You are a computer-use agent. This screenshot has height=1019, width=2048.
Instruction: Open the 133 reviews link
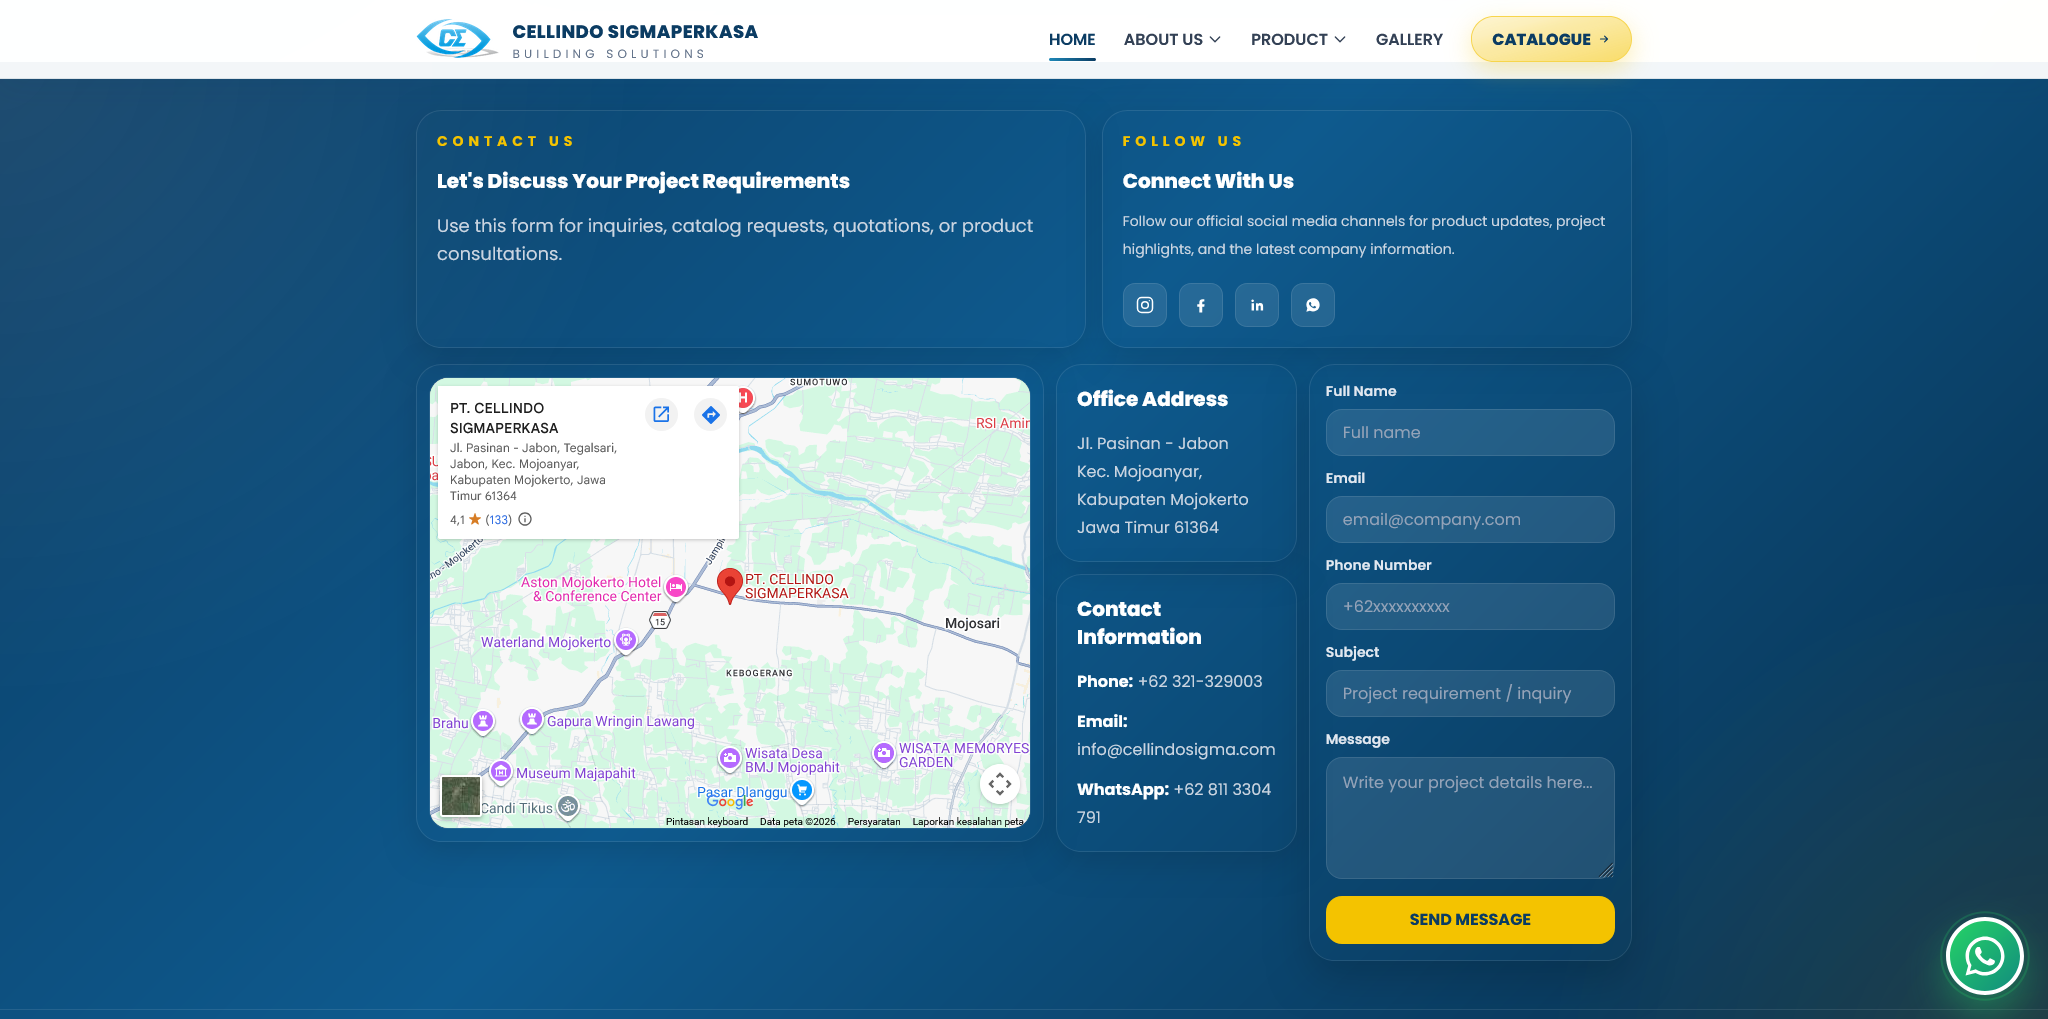tap(499, 520)
